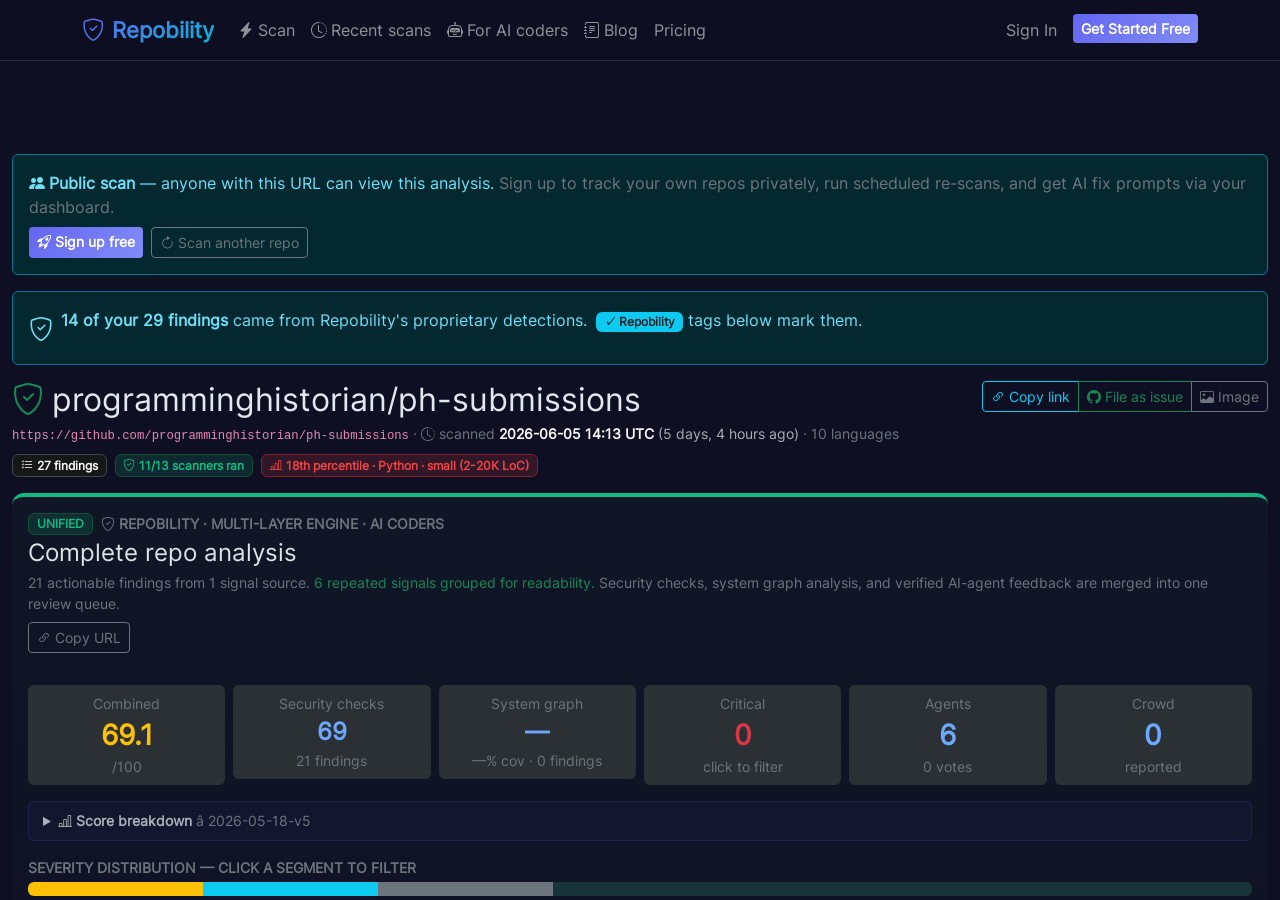Click the 11/13 scanners ran badge
This screenshot has width=1280, height=900.
184,465
